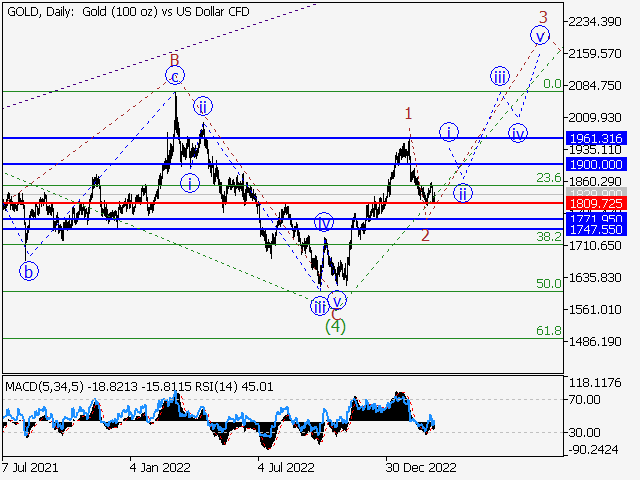Click the -90.2424 indicator scale value
Screen dimensions: 640x480
(593, 450)
